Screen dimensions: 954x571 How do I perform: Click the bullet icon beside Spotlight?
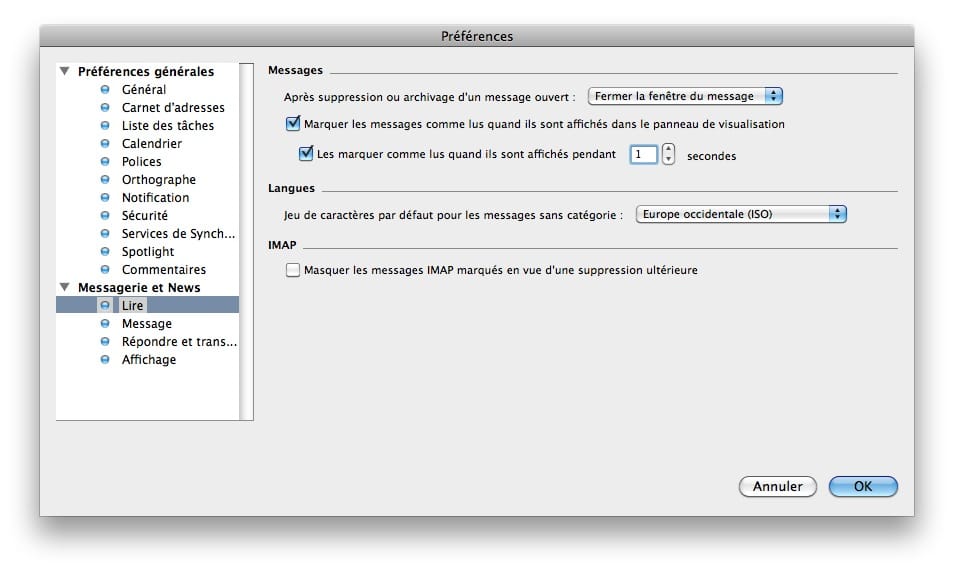click(x=105, y=251)
